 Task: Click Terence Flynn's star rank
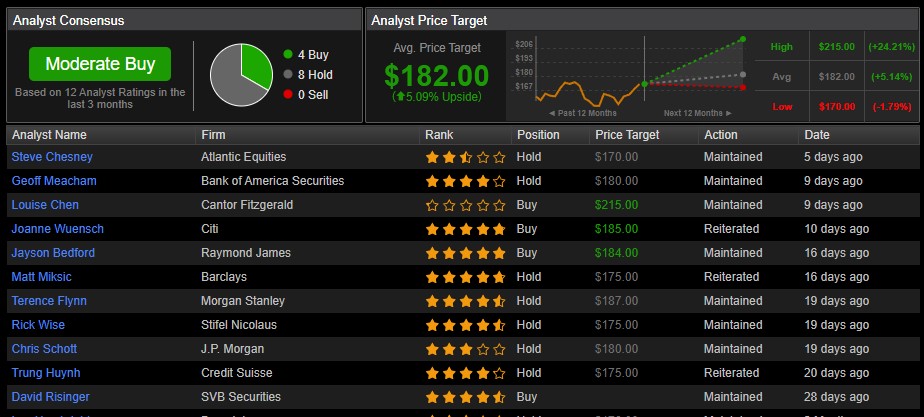click(466, 301)
